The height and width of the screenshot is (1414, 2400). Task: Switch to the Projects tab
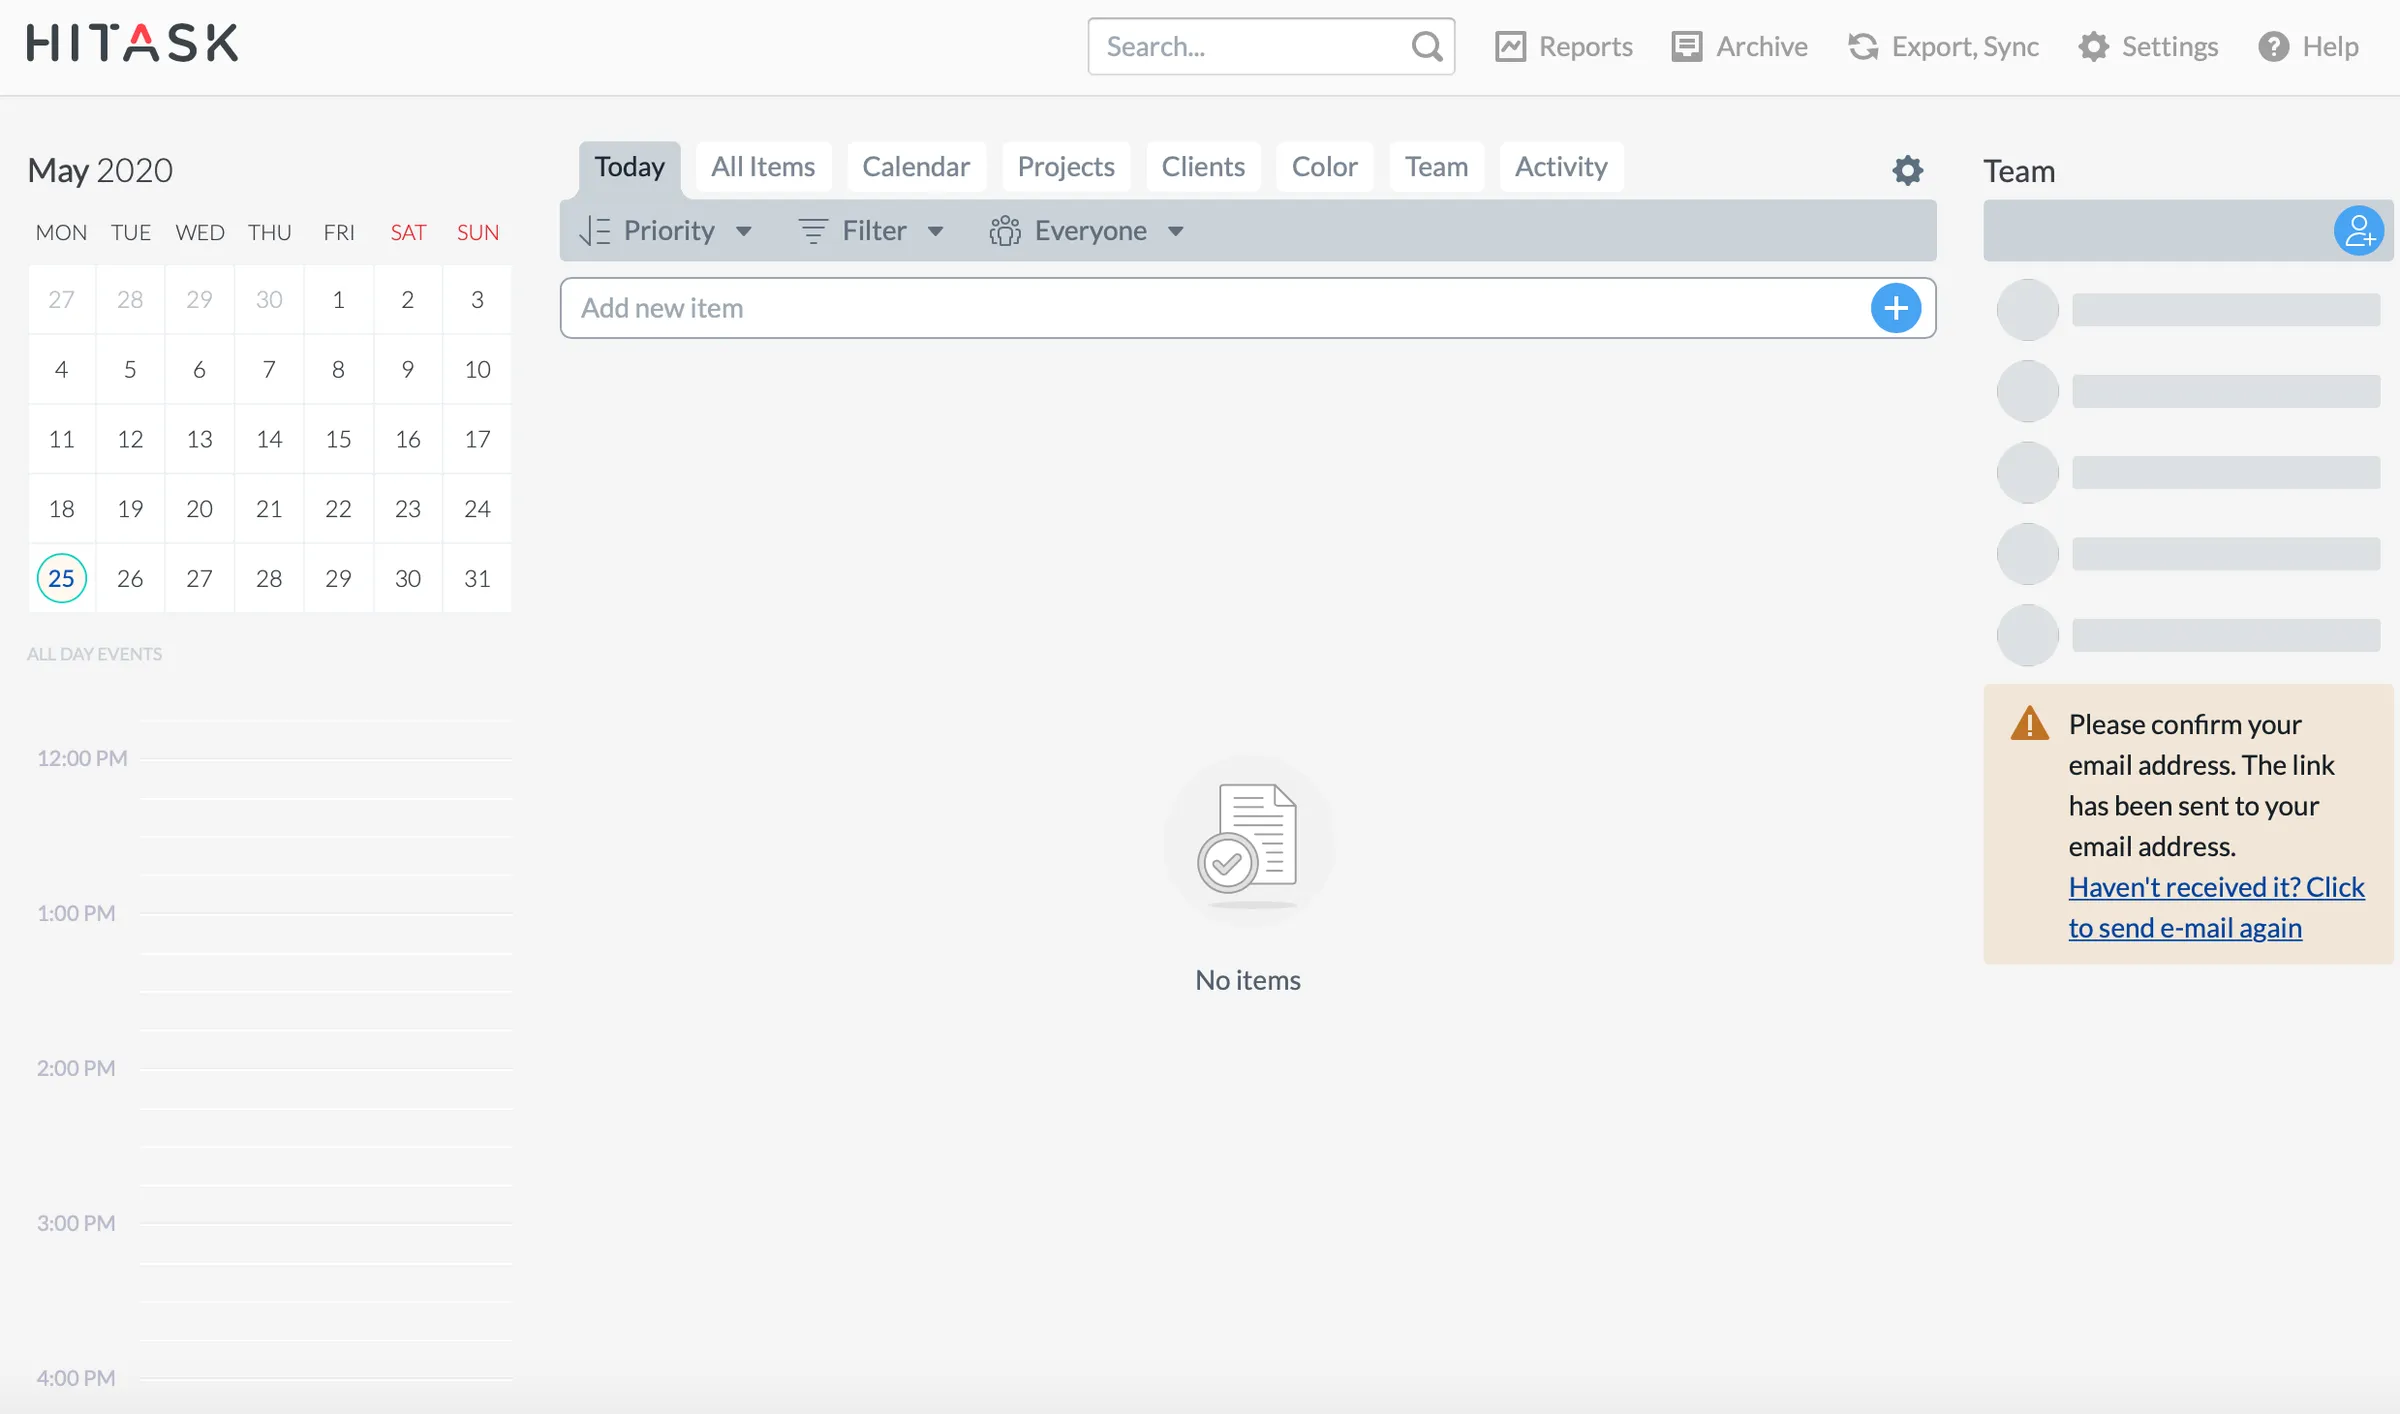click(1065, 166)
